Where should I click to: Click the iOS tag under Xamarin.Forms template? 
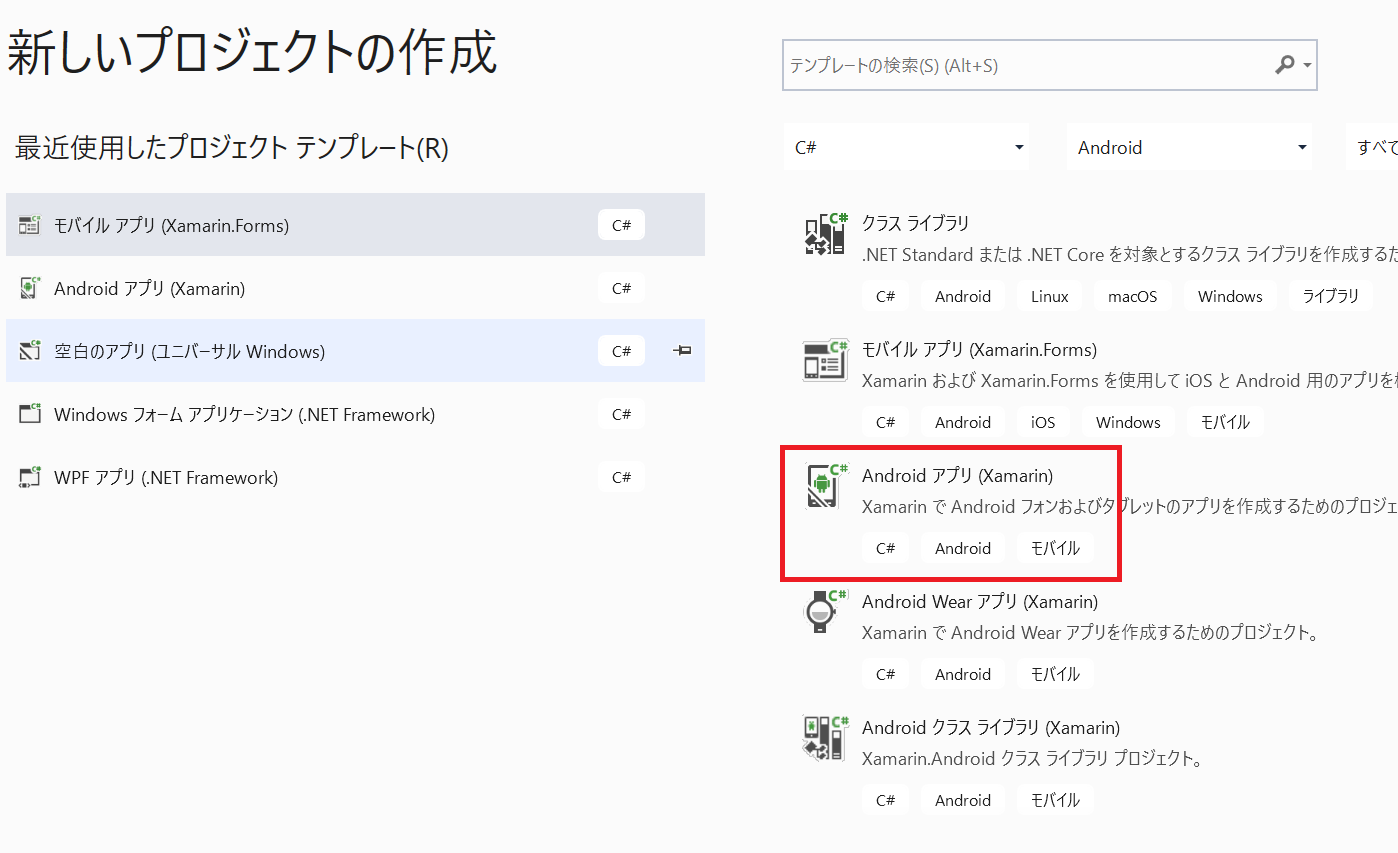(1043, 422)
